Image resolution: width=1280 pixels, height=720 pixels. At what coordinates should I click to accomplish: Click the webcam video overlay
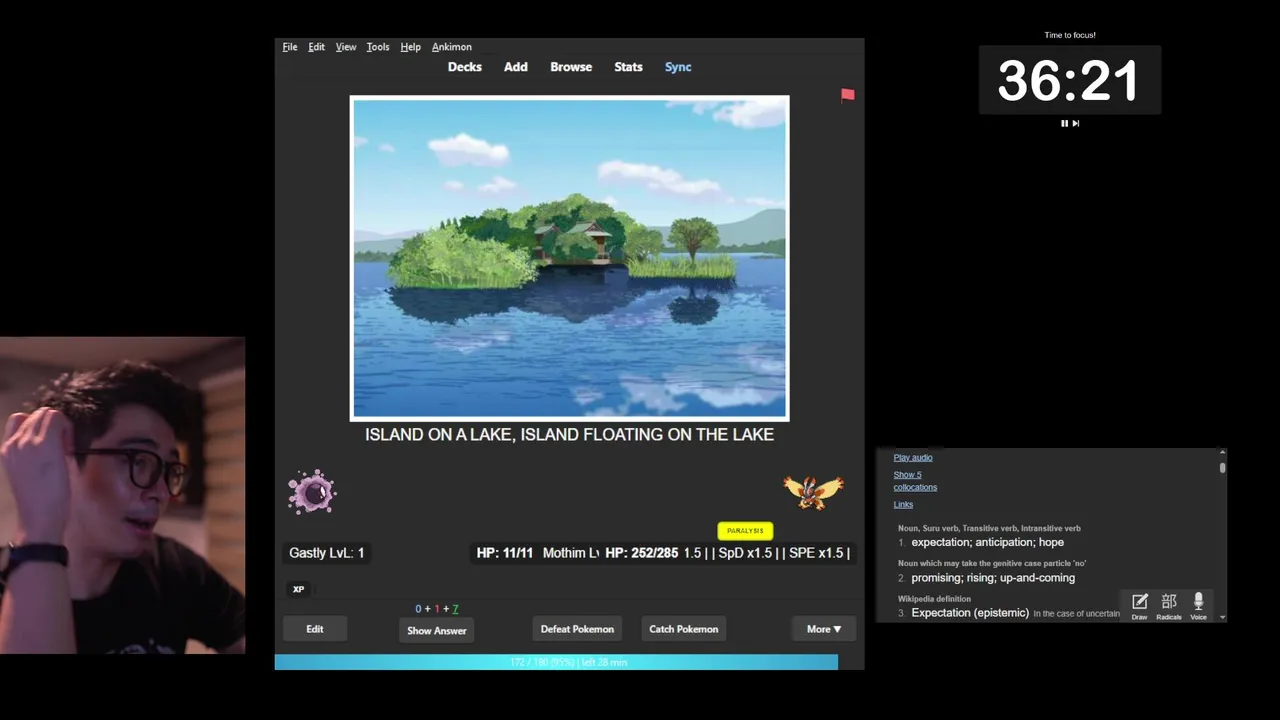tap(122, 496)
